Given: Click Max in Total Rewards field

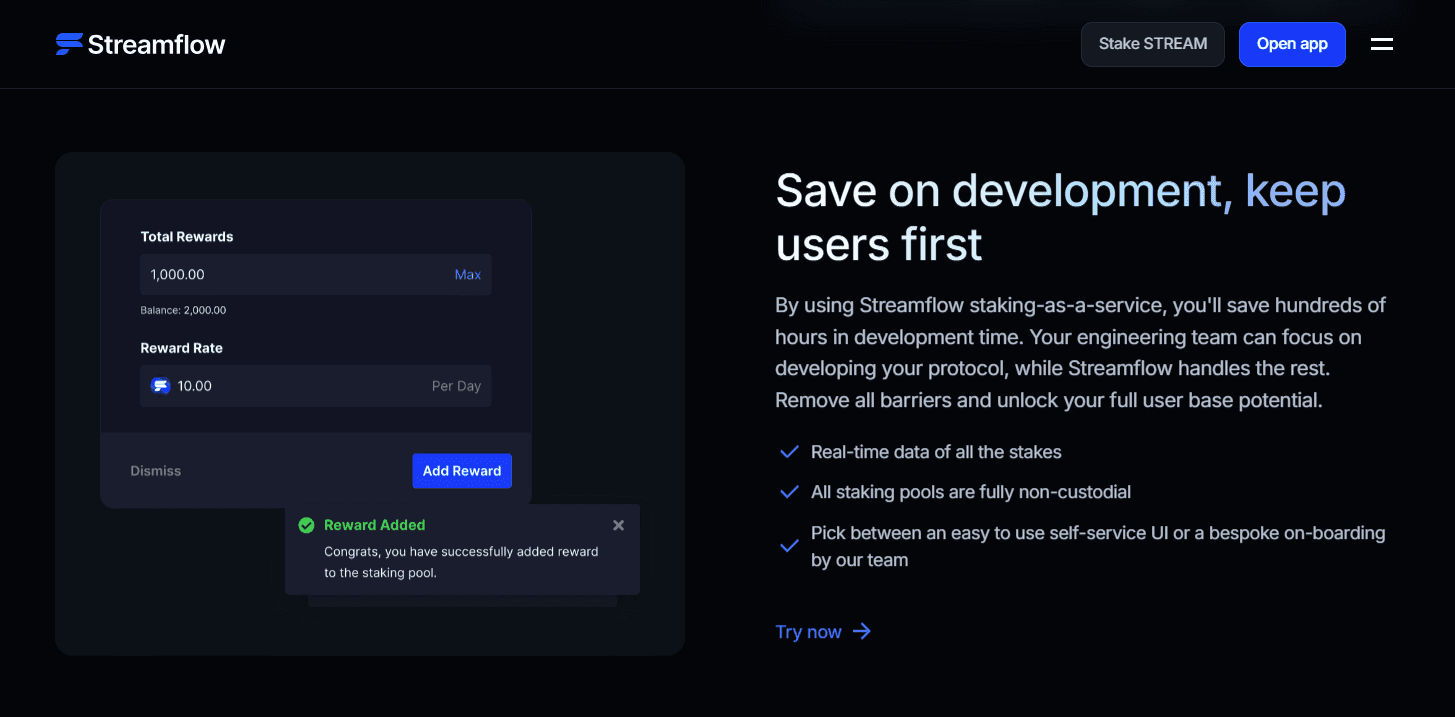Looking at the screenshot, I should pyautogui.click(x=468, y=274).
